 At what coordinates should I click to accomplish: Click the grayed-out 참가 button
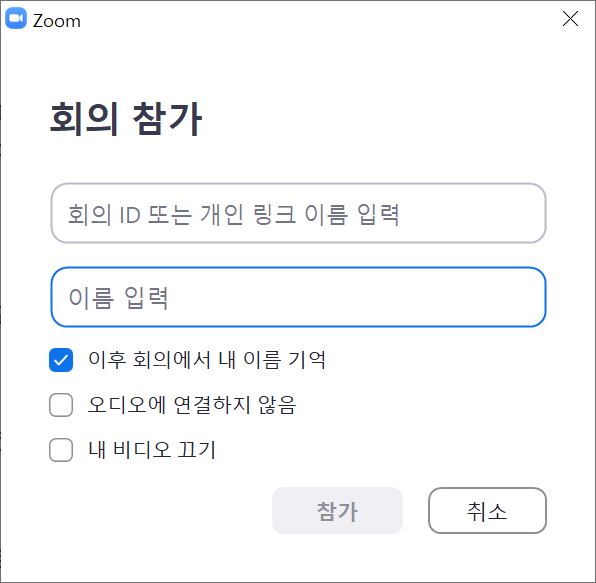[x=337, y=510]
